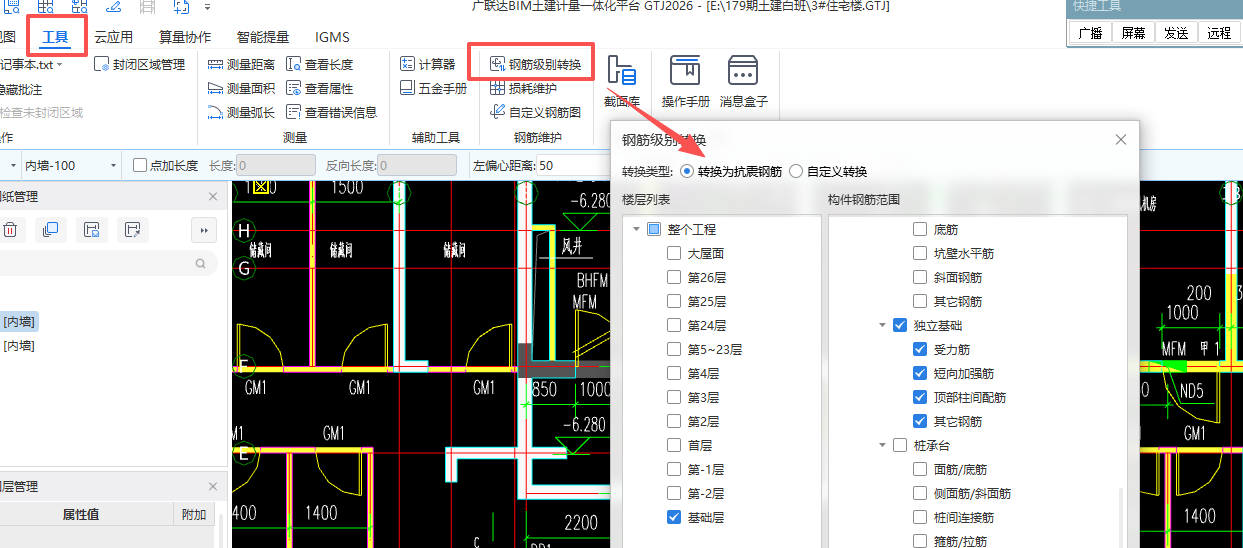Click the search magnifier in drawing panel
Viewport: 1243px width, 548px height.
point(201,264)
